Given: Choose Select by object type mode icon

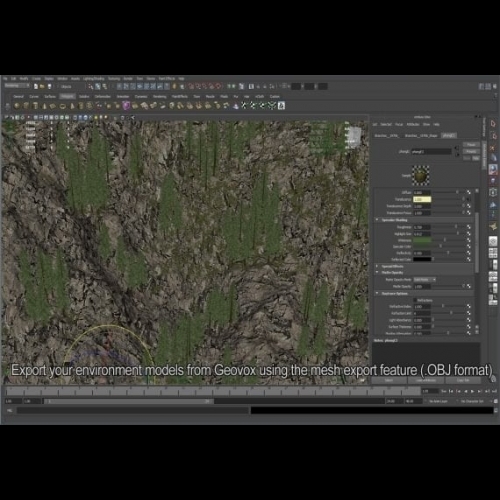Looking at the screenshot, I should point(98,86).
